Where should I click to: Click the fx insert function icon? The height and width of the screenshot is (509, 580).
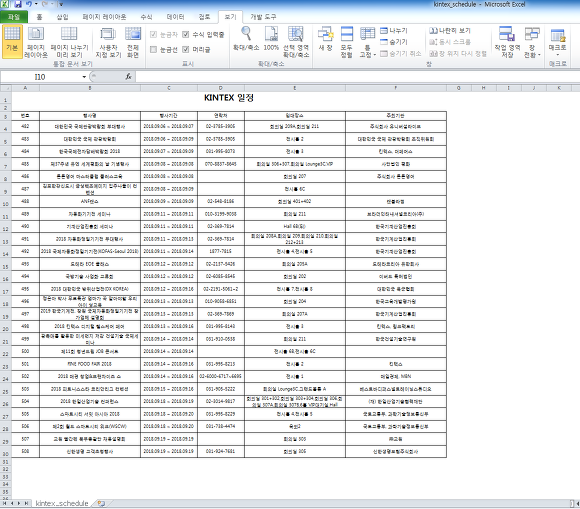click(x=128, y=77)
